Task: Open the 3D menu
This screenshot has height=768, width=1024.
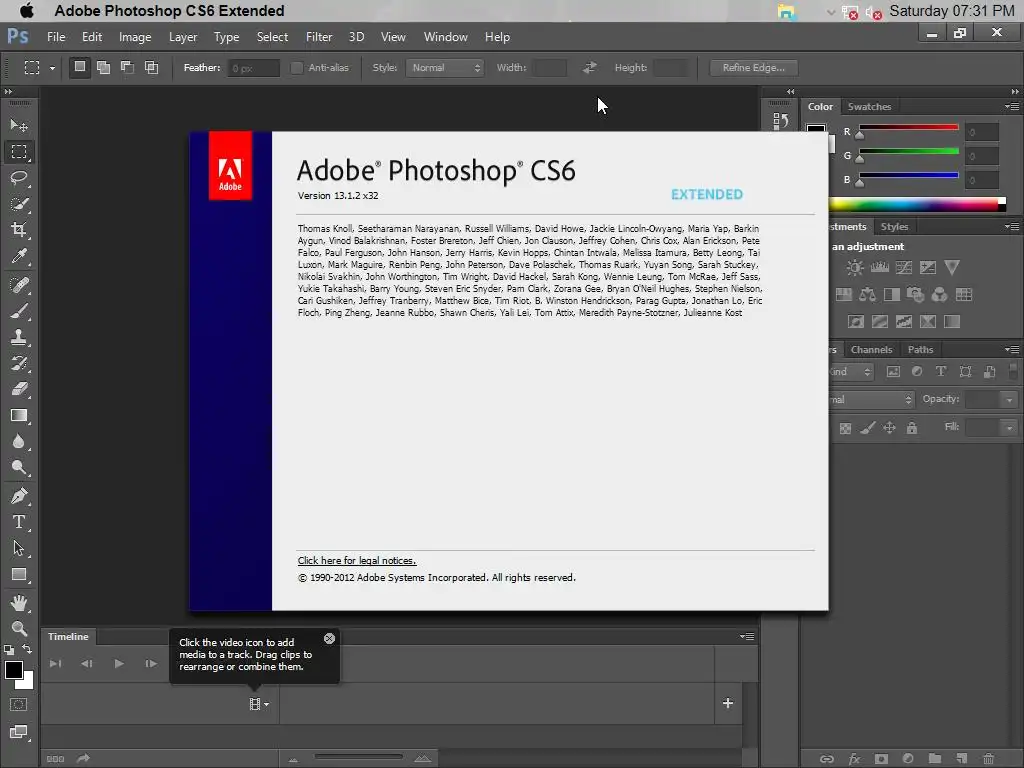Action: [x=357, y=37]
